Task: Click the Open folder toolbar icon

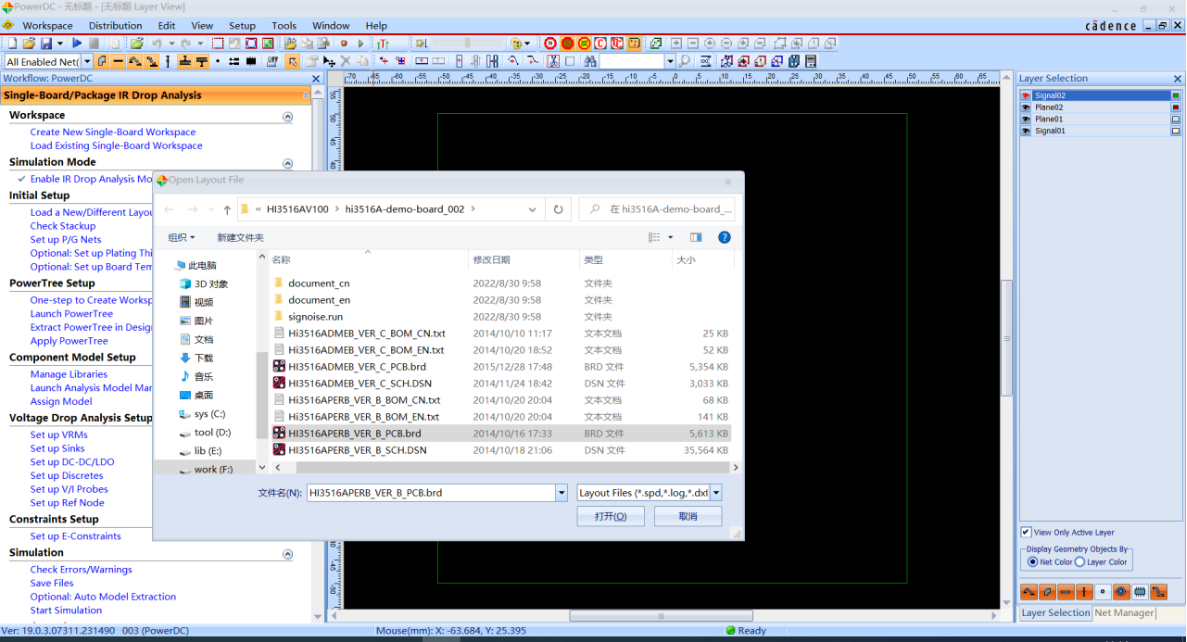Action: click(29, 43)
